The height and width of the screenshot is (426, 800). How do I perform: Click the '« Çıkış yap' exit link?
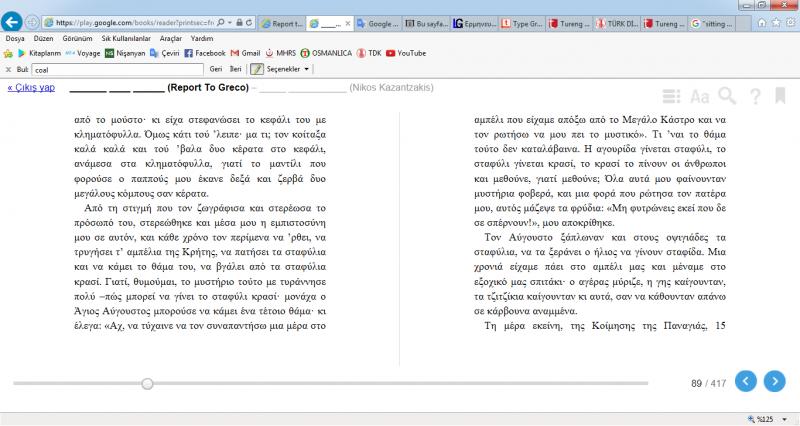(x=31, y=87)
